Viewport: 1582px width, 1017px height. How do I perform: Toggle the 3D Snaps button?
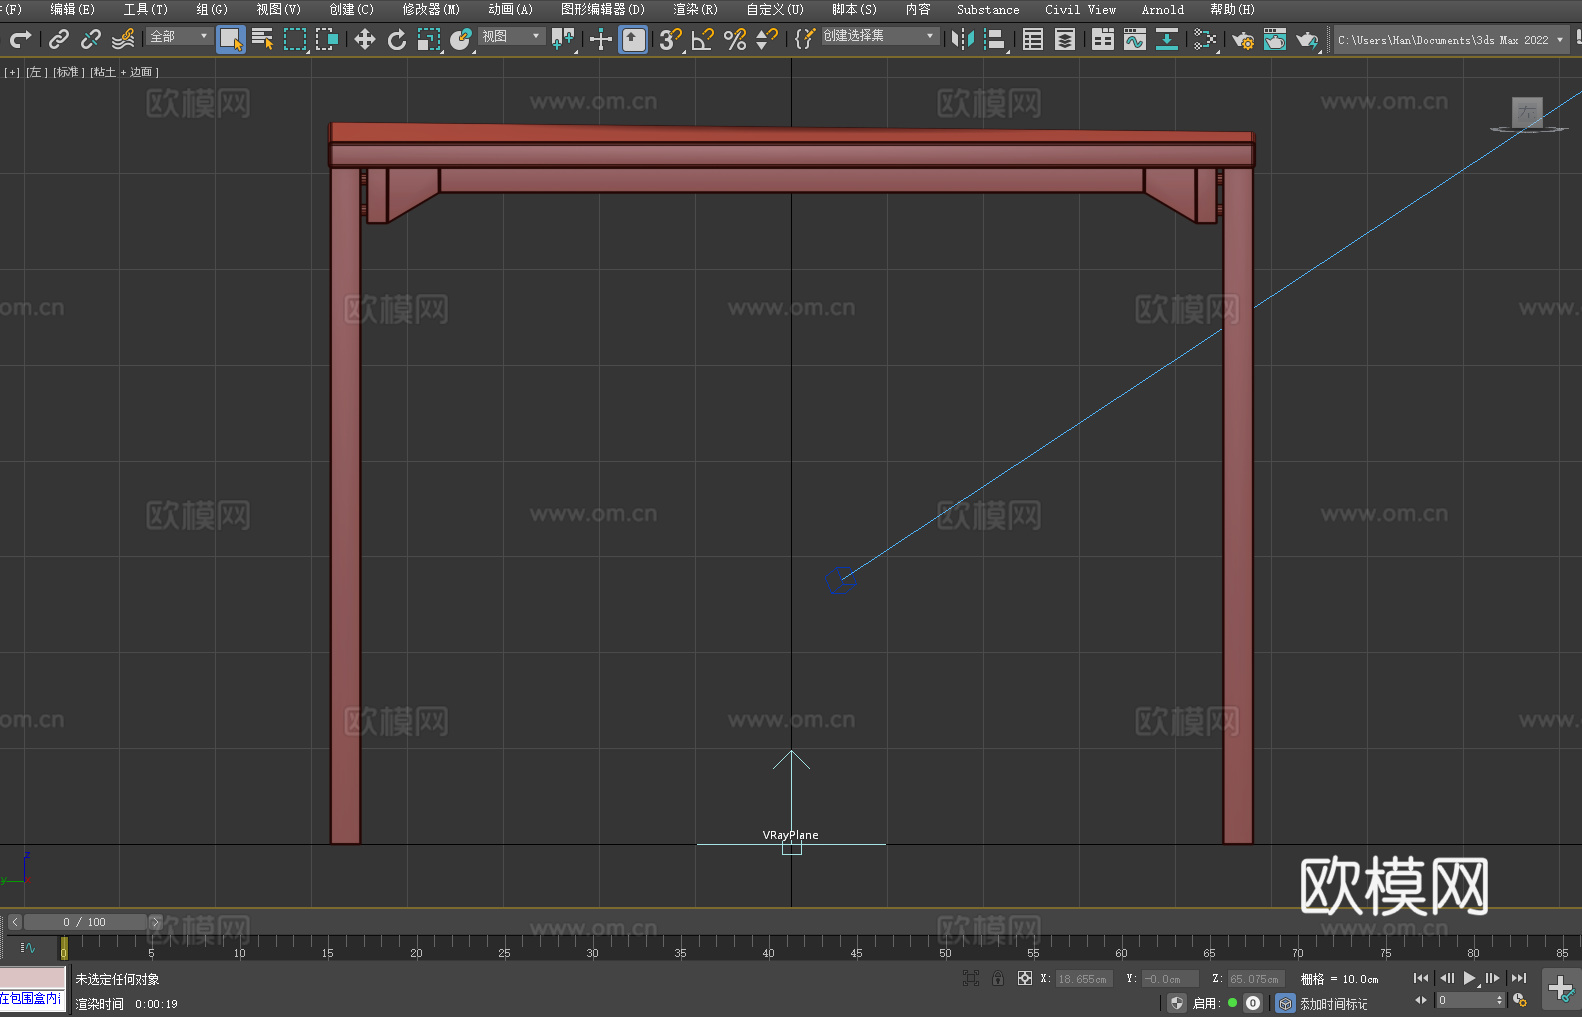point(670,39)
